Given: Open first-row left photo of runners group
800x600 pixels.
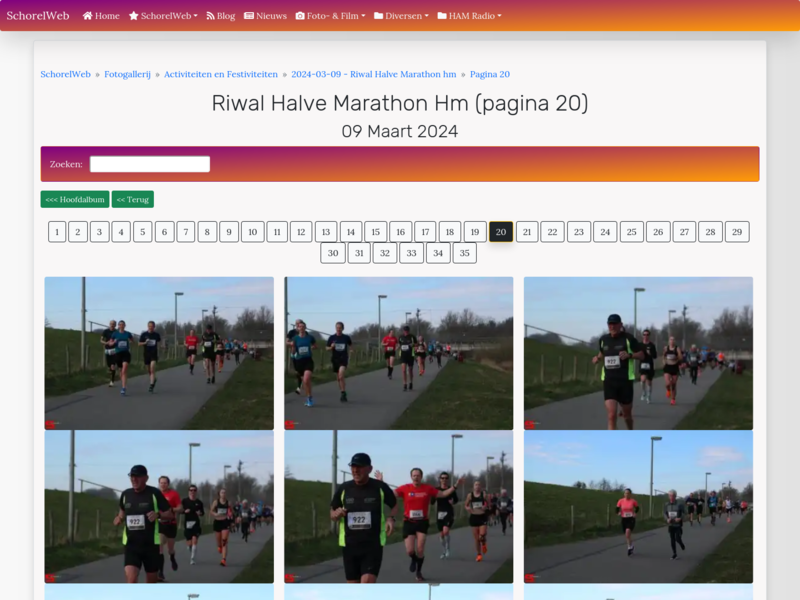Looking at the screenshot, I should click(x=159, y=353).
